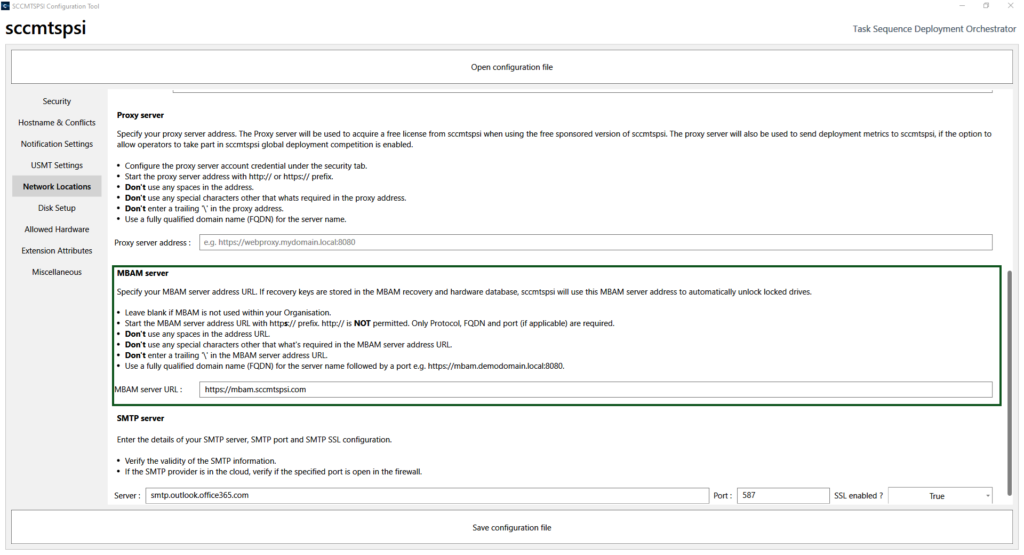Switch to Hostname & Conflicts tab
Screen dimensions: 1024x555
(x=57, y=123)
